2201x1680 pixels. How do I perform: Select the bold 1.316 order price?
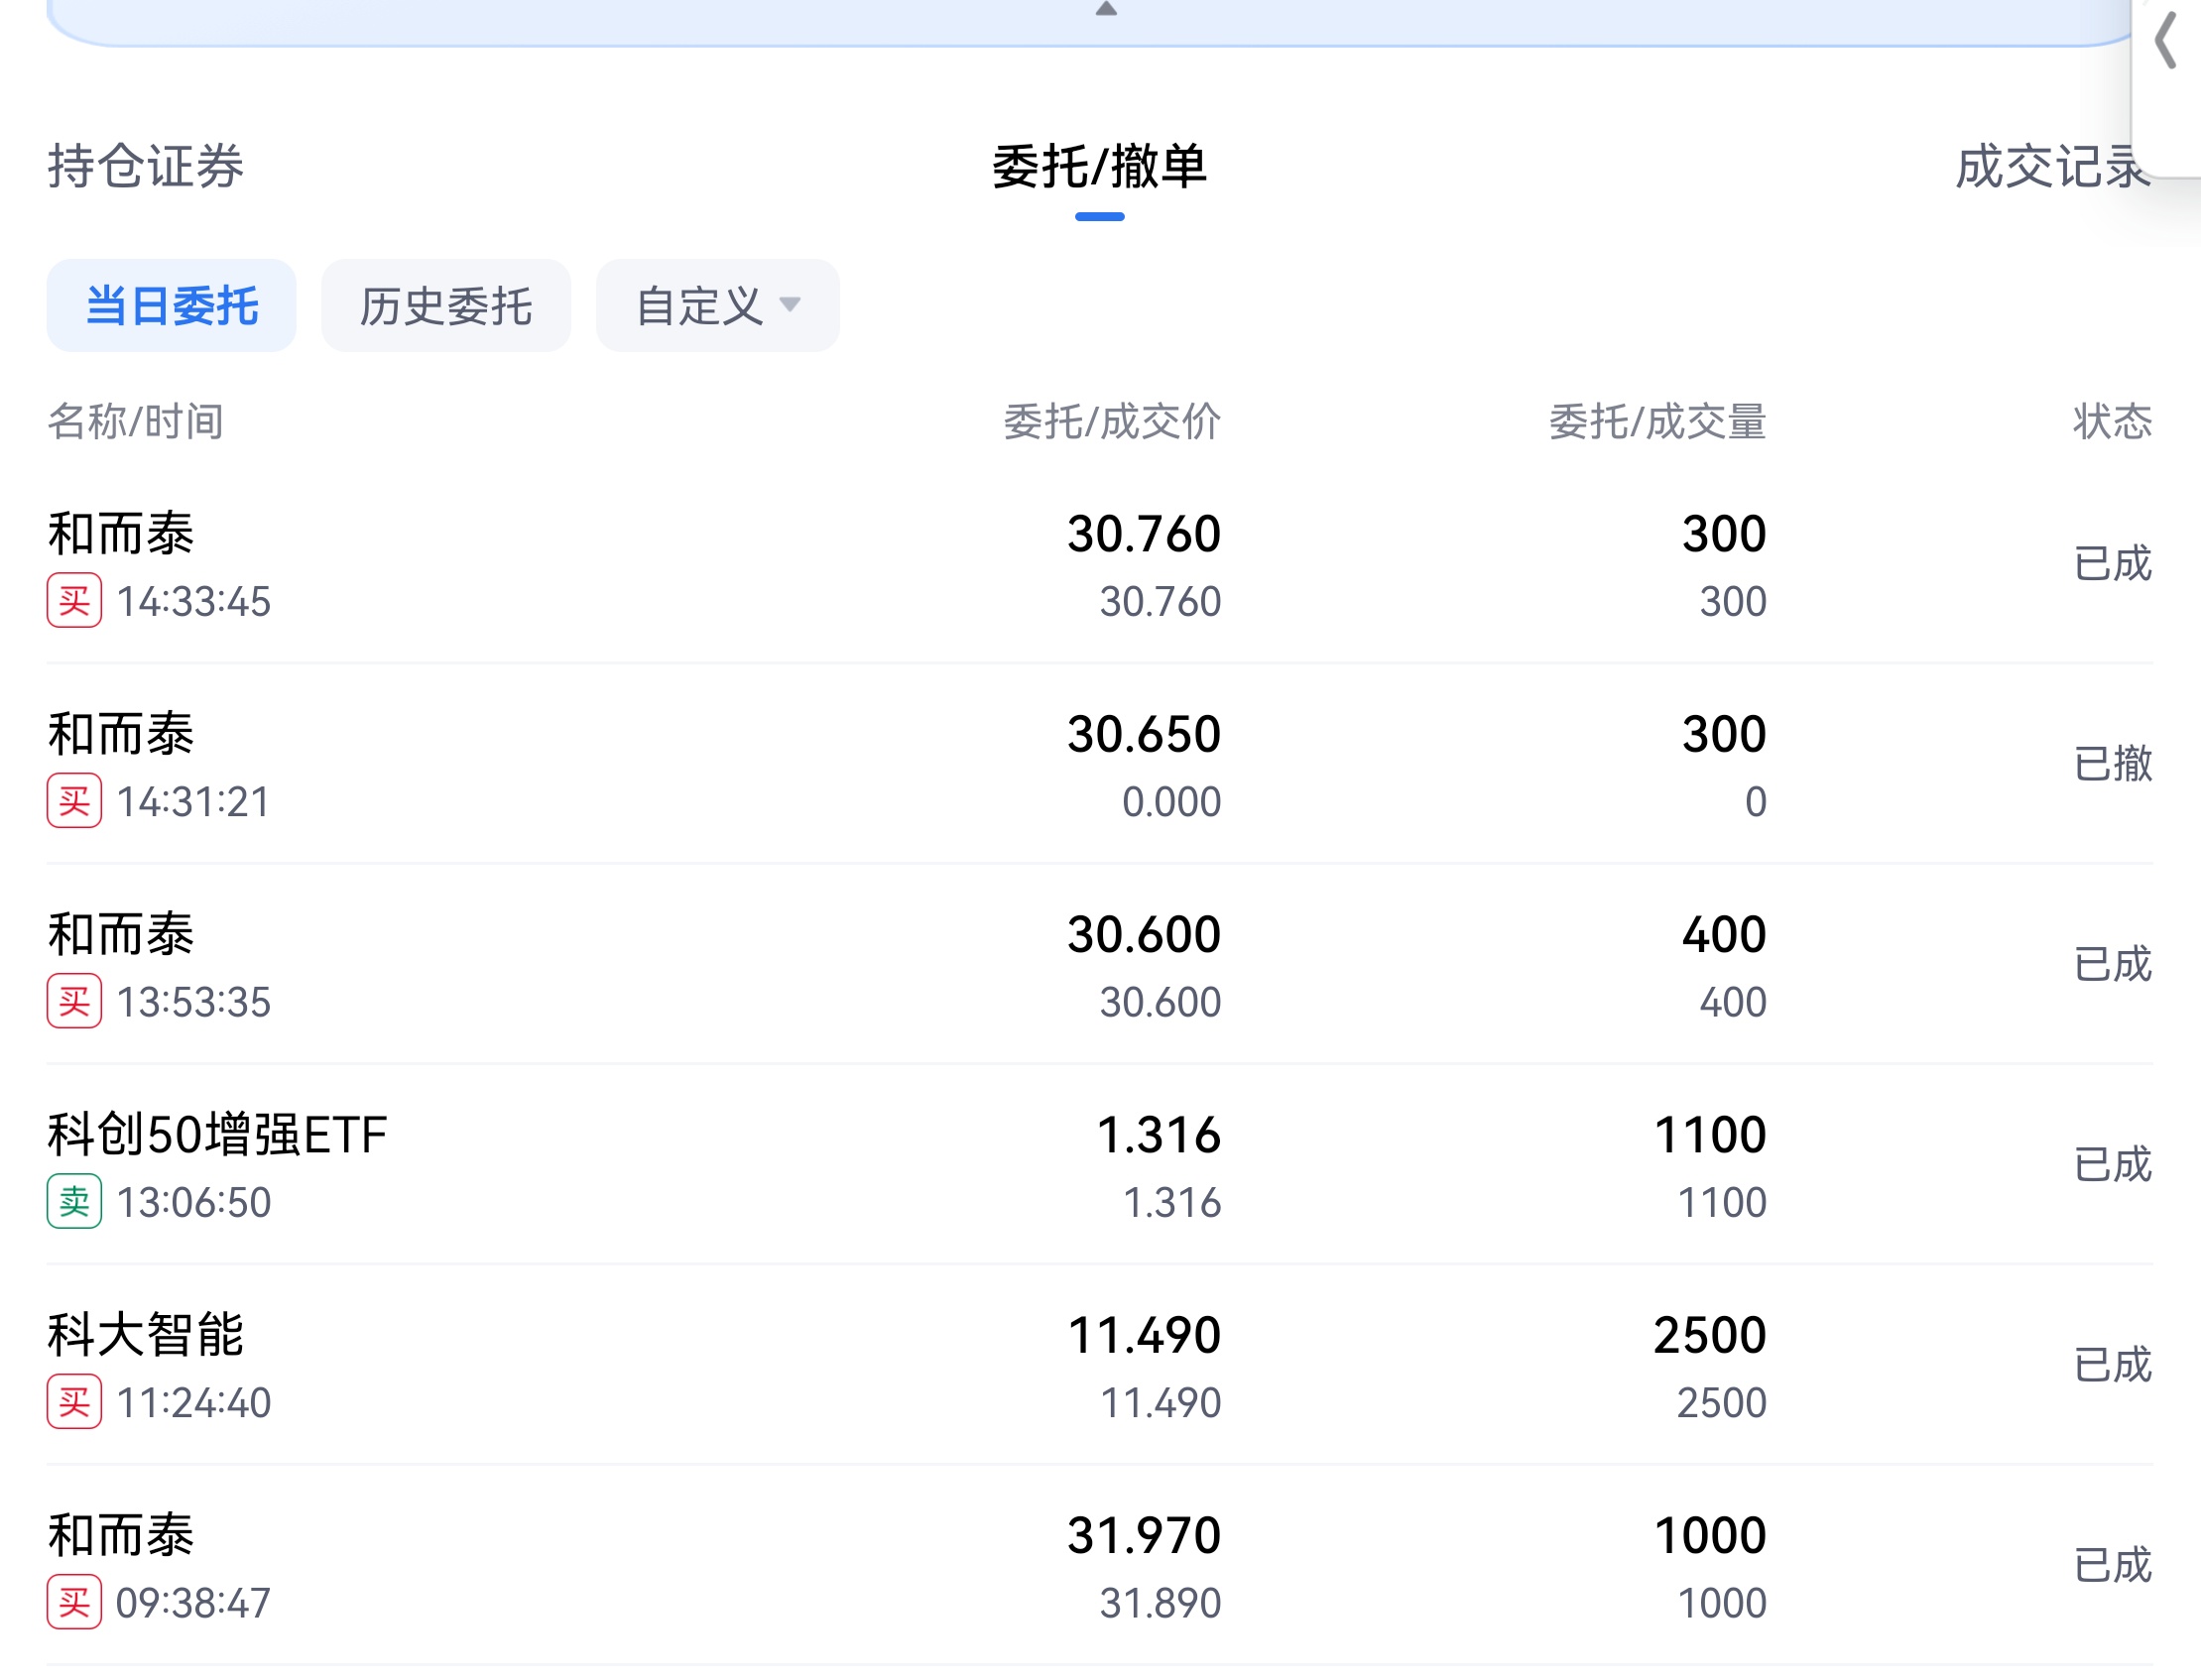coord(1158,1135)
